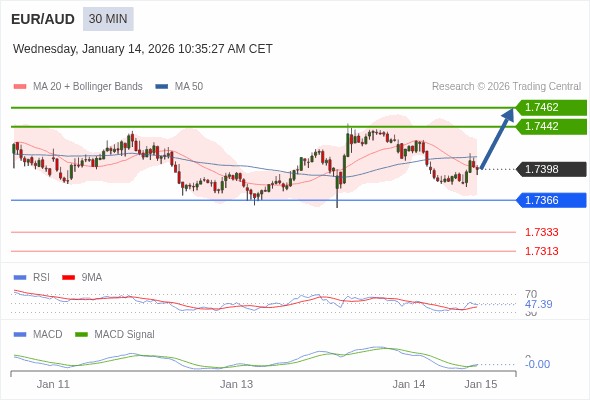This screenshot has height=400, width=590.
Task: Click the RSI blue legend swatch
Action: (20, 278)
